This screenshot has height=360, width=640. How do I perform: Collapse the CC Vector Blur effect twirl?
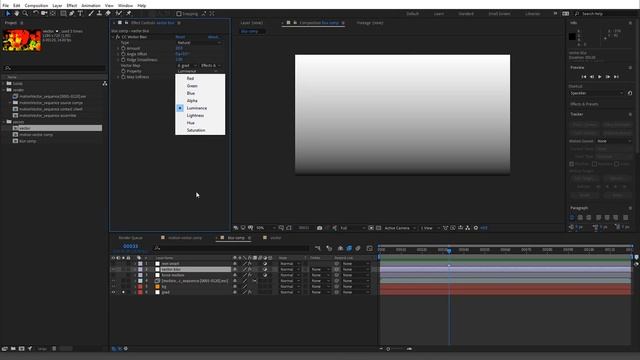click(113, 37)
